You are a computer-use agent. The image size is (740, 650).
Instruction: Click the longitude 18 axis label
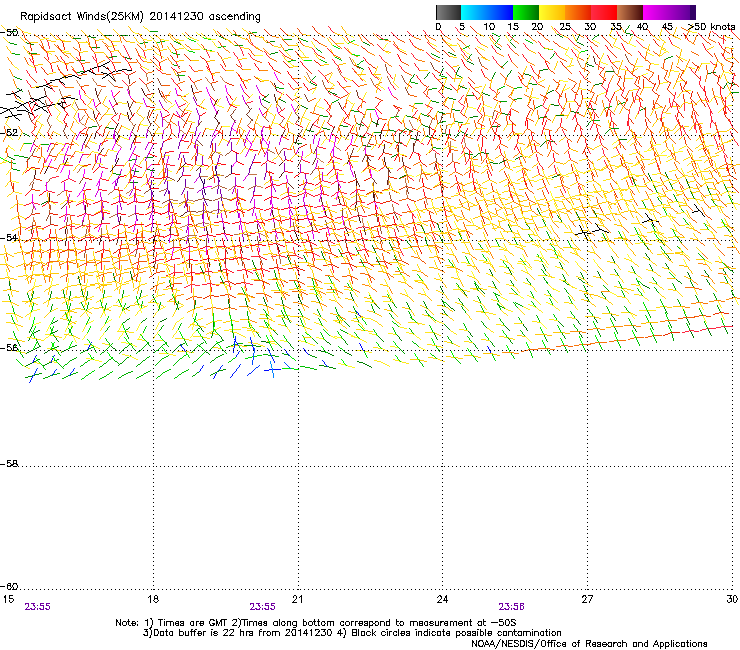(x=153, y=599)
